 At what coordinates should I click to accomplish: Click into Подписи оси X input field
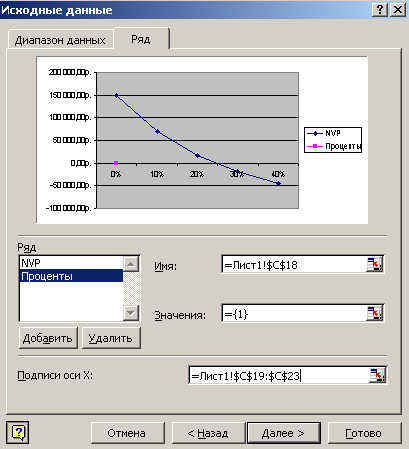tap(279, 375)
